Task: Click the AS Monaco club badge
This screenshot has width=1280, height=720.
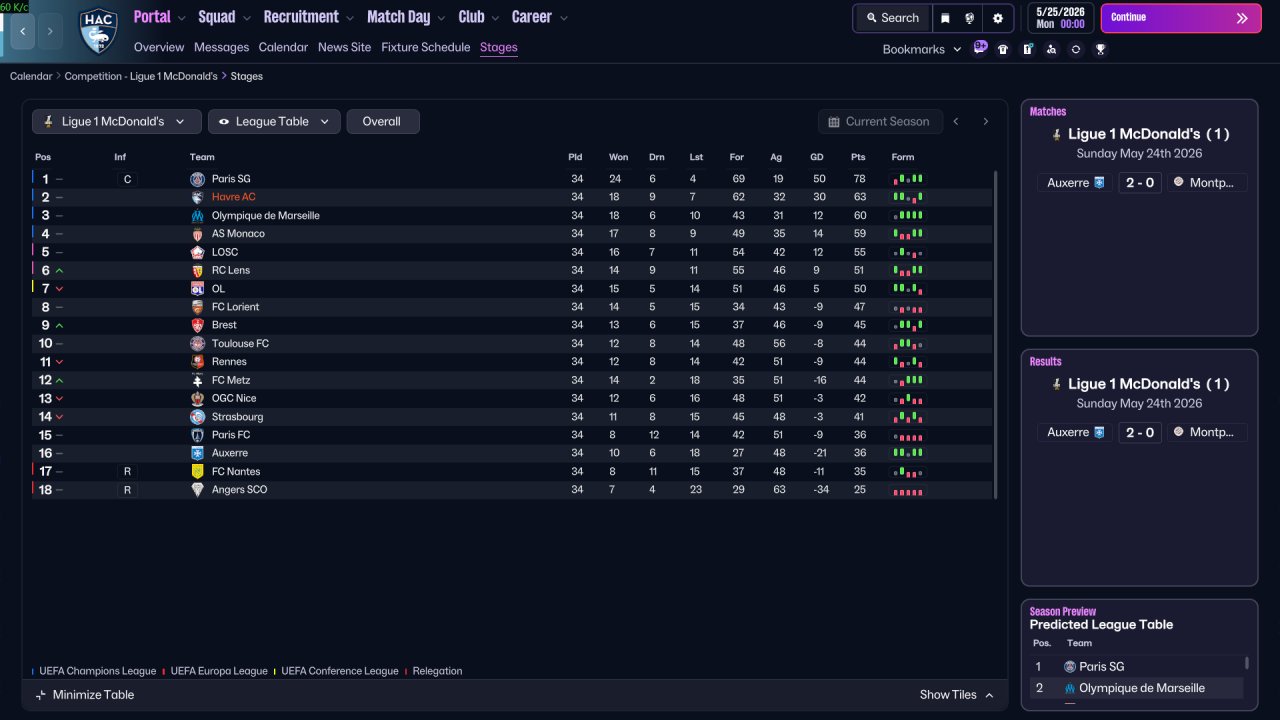Action: [x=197, y=234]
